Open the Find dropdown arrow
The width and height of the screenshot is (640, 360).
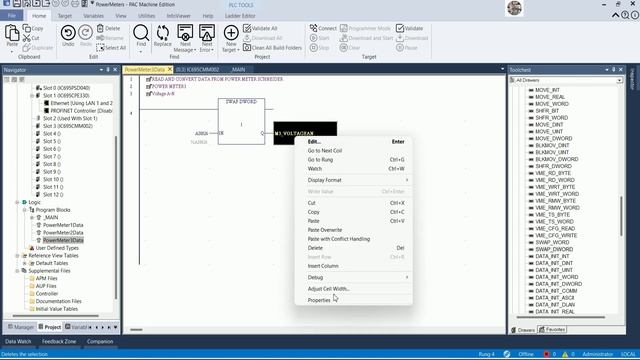(141, 52)
